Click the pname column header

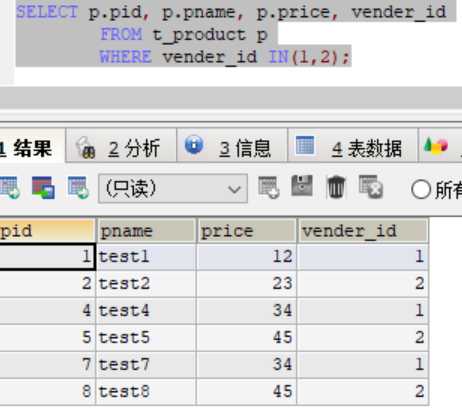click(146, 231)
